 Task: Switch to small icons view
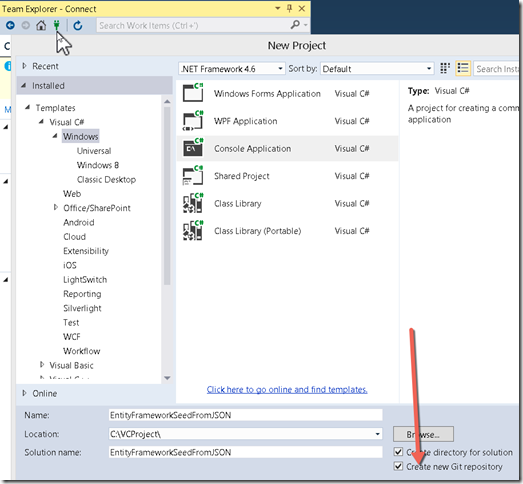click(445, 69)
